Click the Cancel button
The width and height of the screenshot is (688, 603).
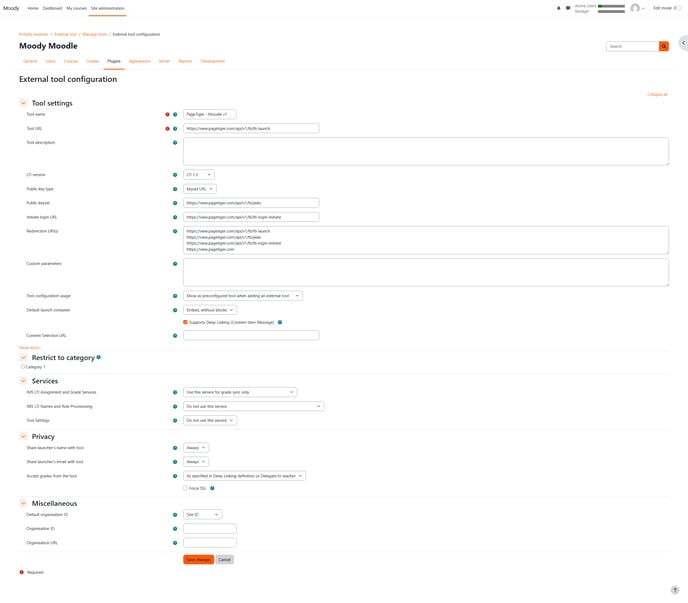(225, 560)
